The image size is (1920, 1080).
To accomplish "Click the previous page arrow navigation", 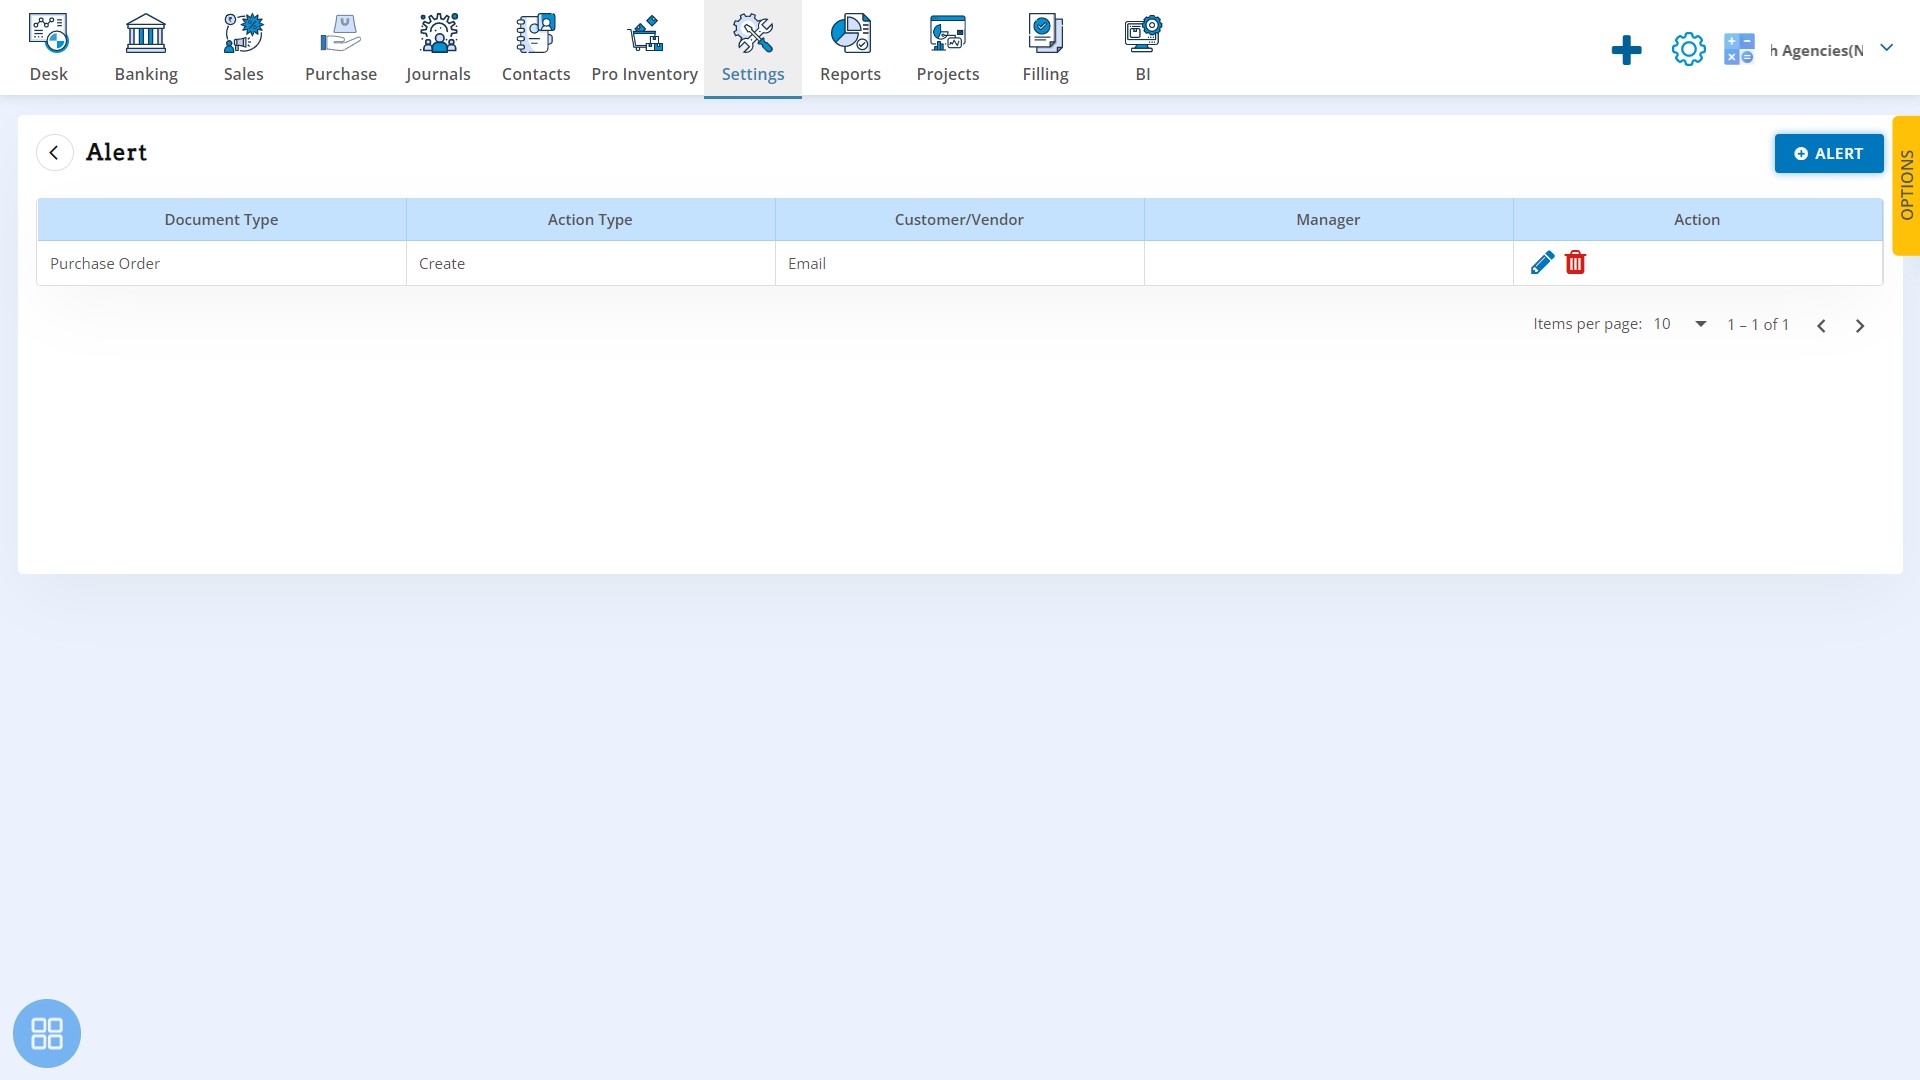I will [x=1821, y=324].
